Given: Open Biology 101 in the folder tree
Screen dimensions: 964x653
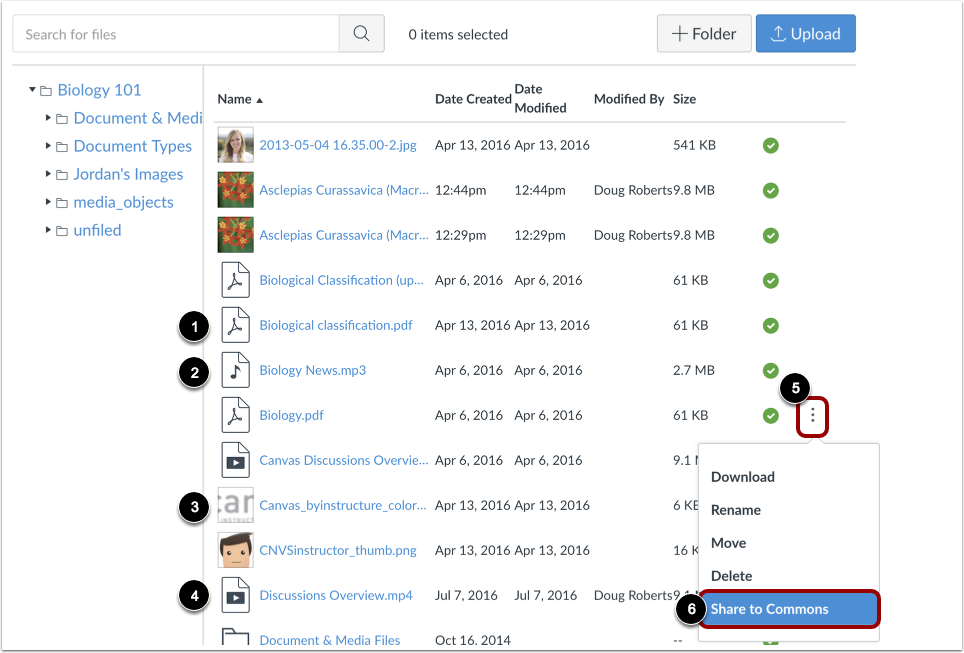Looking at the screenshot, I should pos(99,90).
